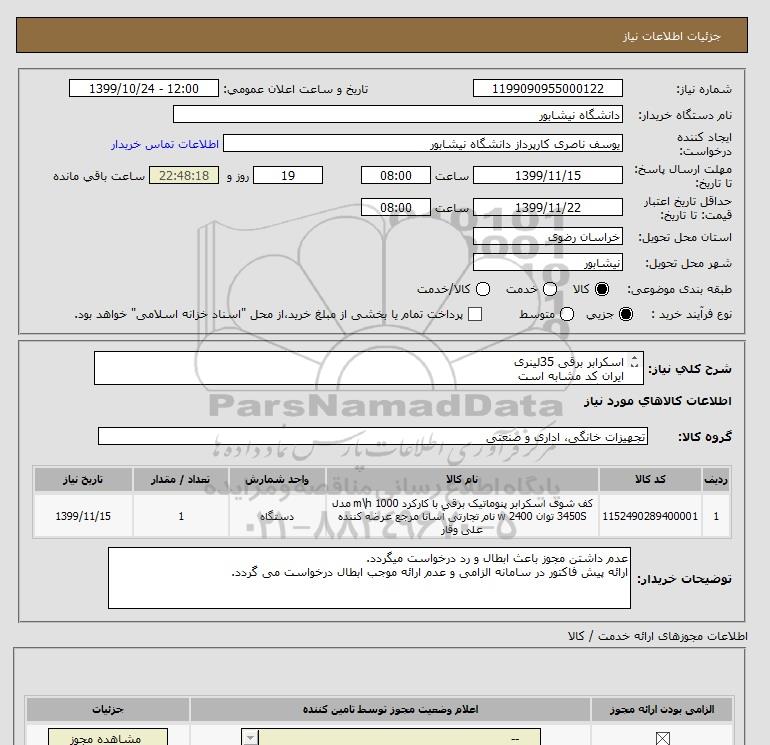Click the 19 days remaining field

(x=288, y=175)
